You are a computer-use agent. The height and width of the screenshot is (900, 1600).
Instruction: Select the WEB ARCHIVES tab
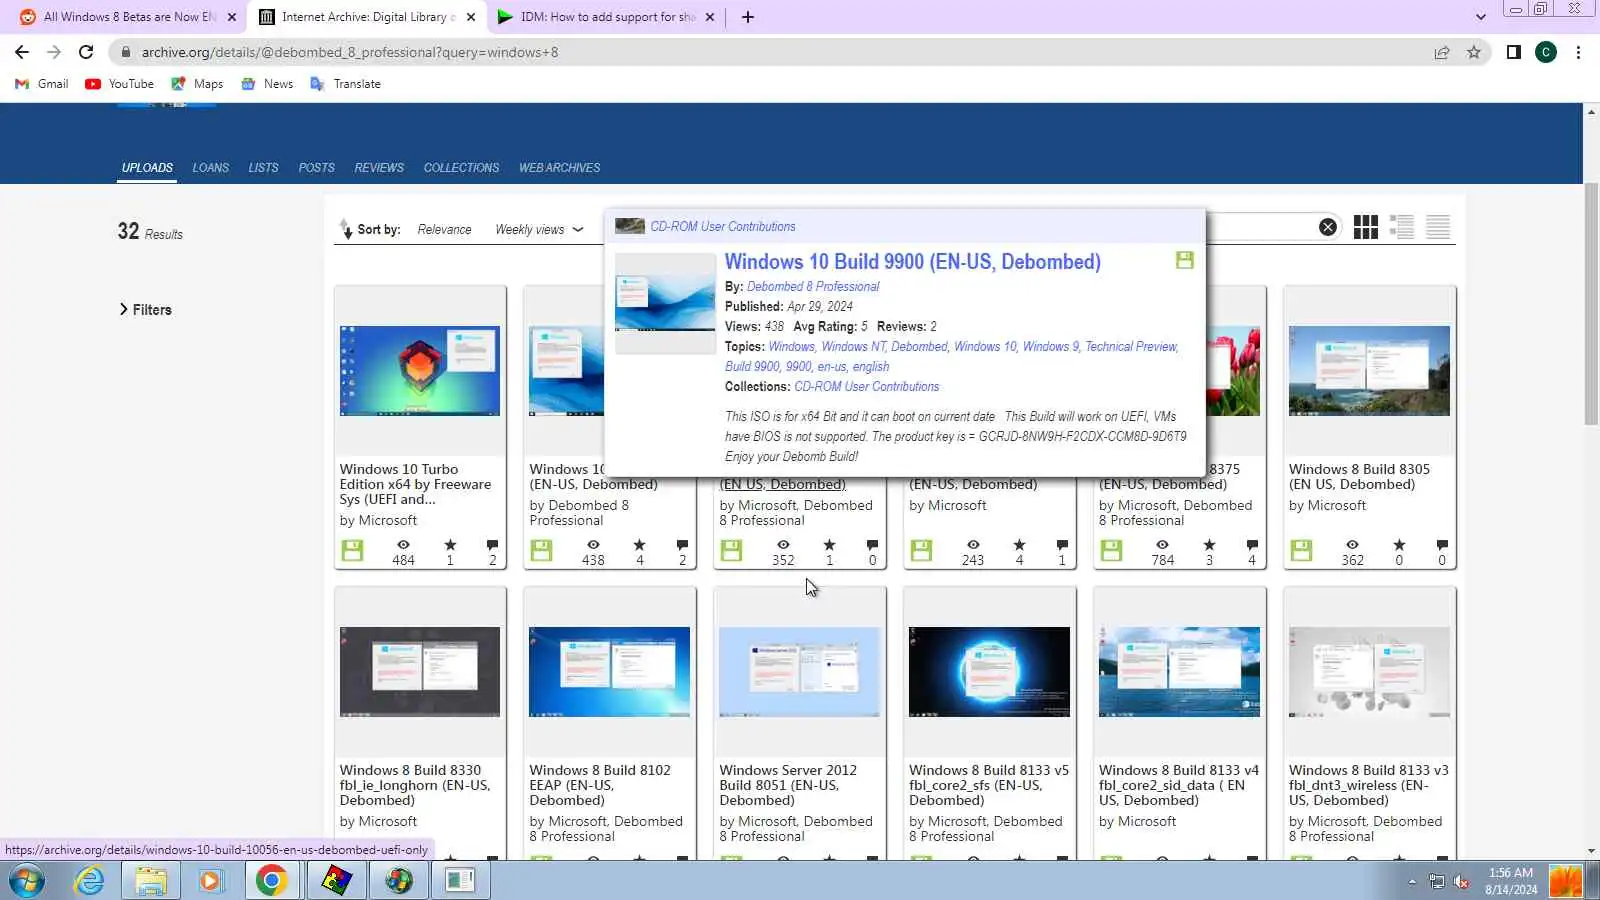[560, 168]
